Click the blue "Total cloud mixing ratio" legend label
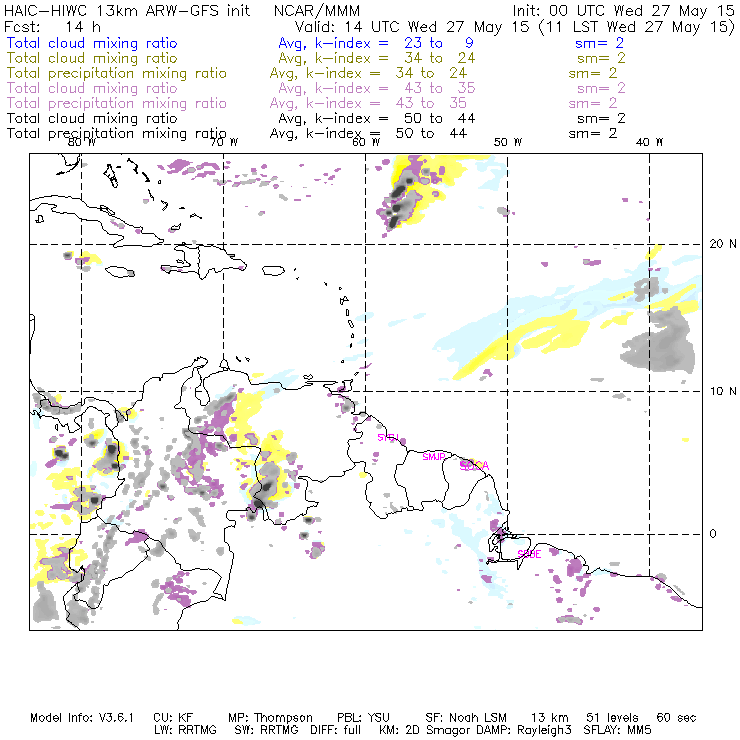 (x=92, y=43)
